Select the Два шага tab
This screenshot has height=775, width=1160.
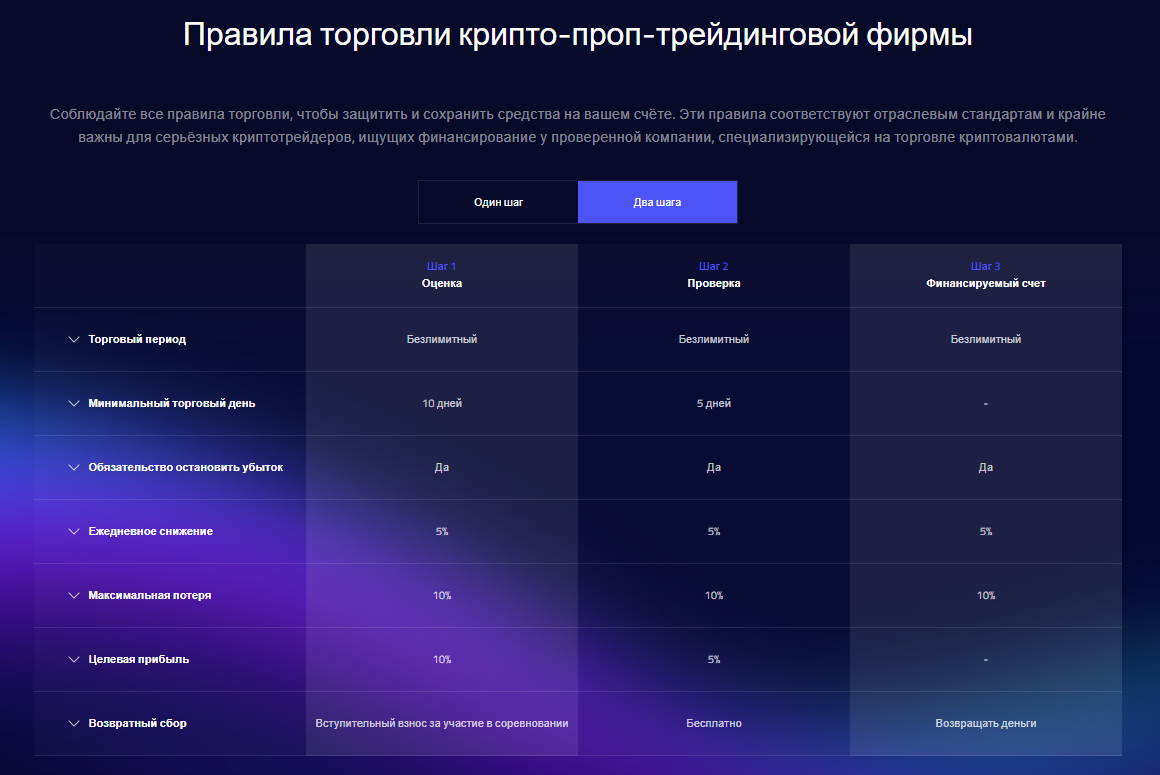coord(657,202)
